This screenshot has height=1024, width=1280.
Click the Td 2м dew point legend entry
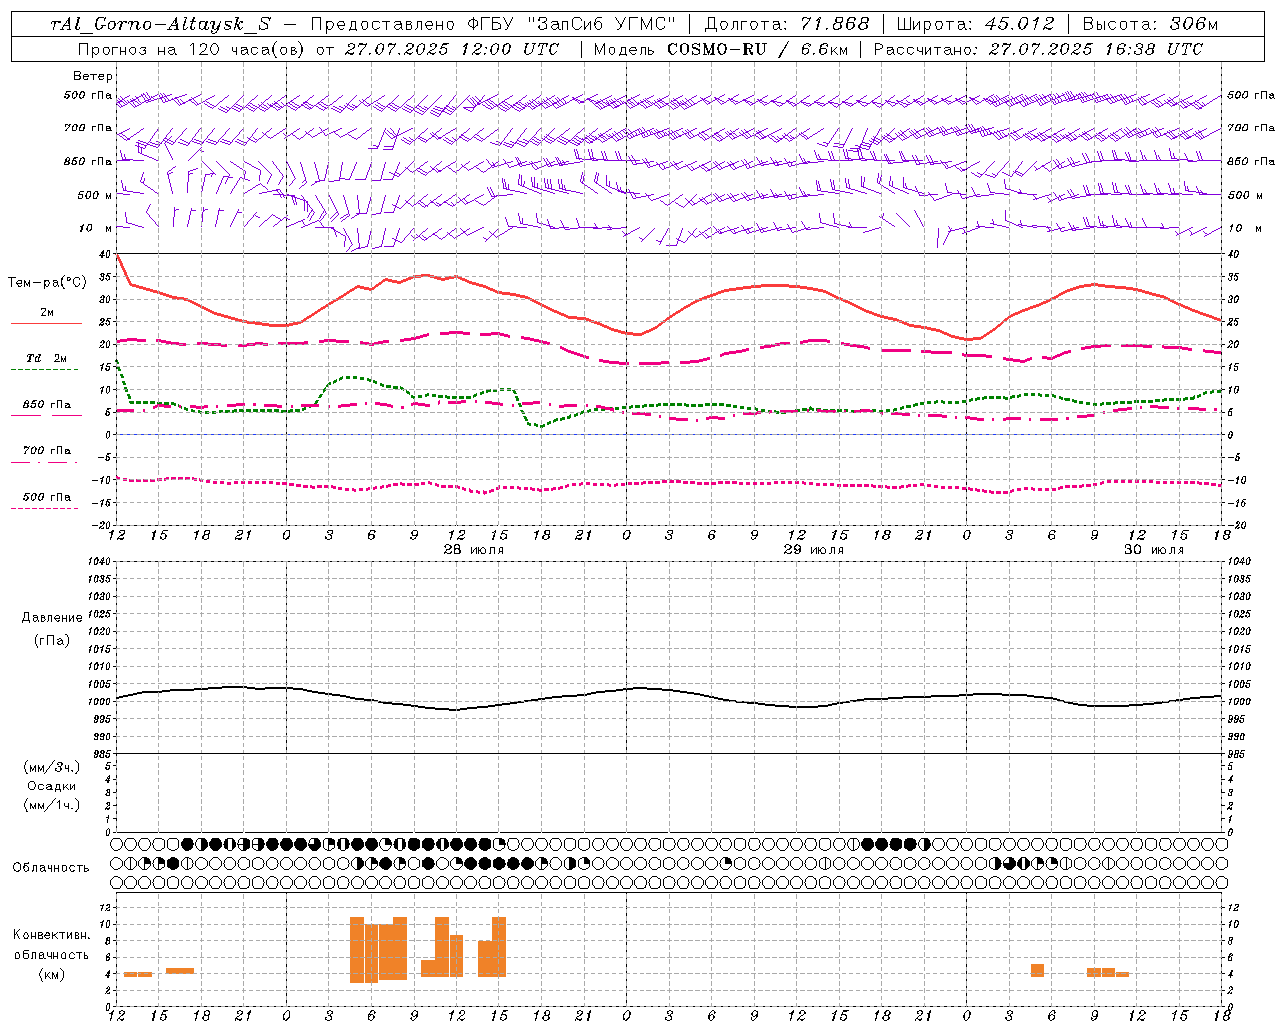(47, 358)
